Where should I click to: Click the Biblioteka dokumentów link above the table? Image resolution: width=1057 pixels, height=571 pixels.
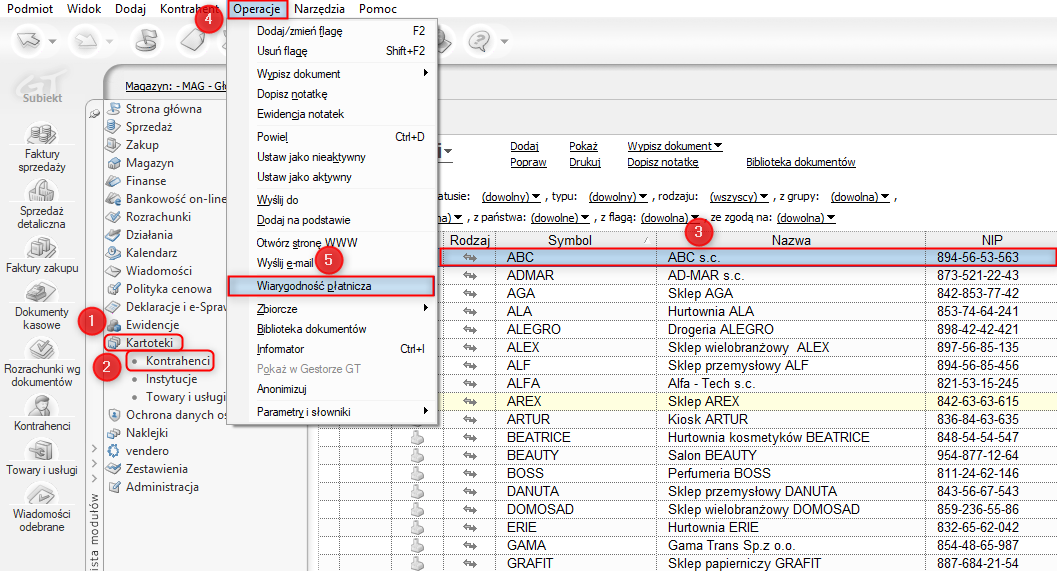click(x=800, y=162)
